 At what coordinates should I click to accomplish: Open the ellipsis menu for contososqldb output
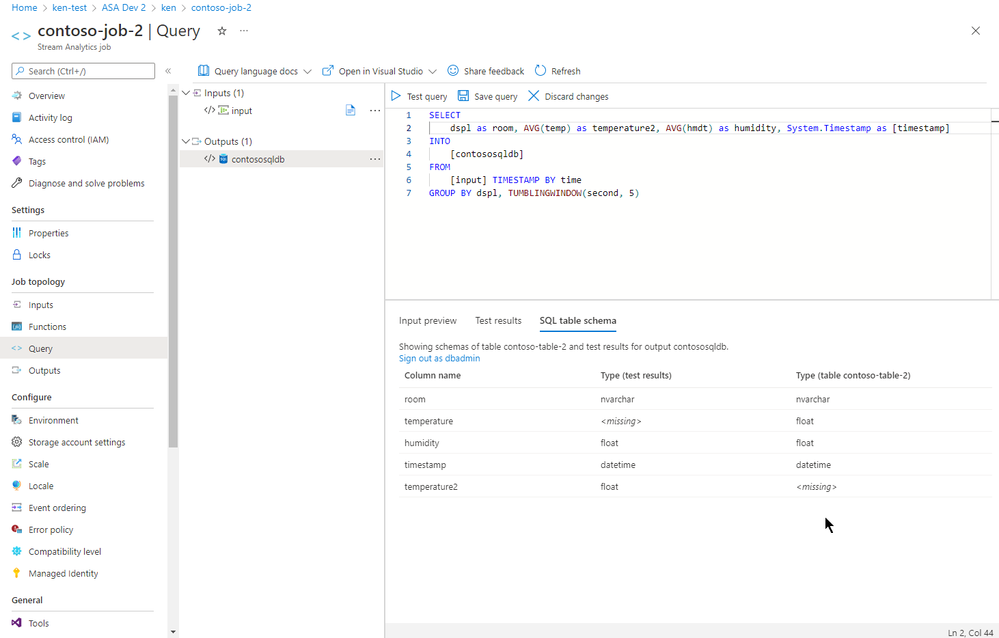click(375, 159)
